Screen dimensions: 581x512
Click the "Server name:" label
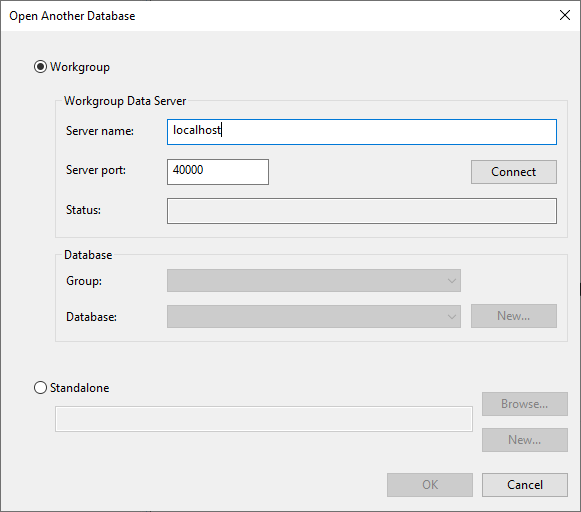pos(100,131)
